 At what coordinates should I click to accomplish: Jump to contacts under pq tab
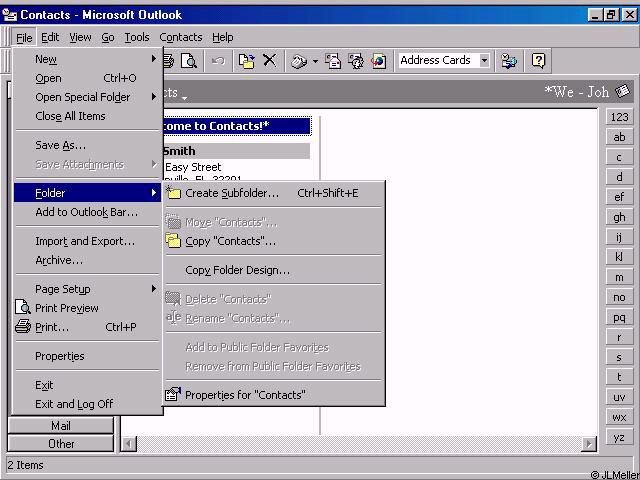[619, 317]
